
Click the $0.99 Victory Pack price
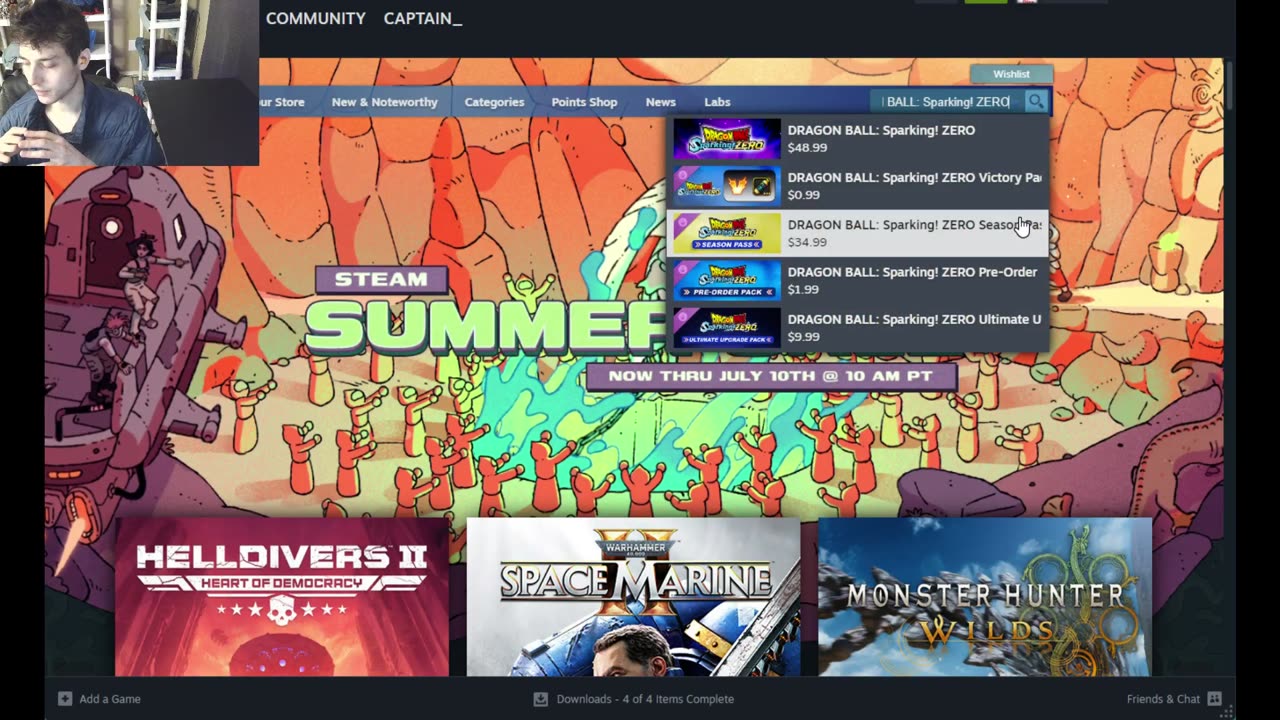coord(803,195)
